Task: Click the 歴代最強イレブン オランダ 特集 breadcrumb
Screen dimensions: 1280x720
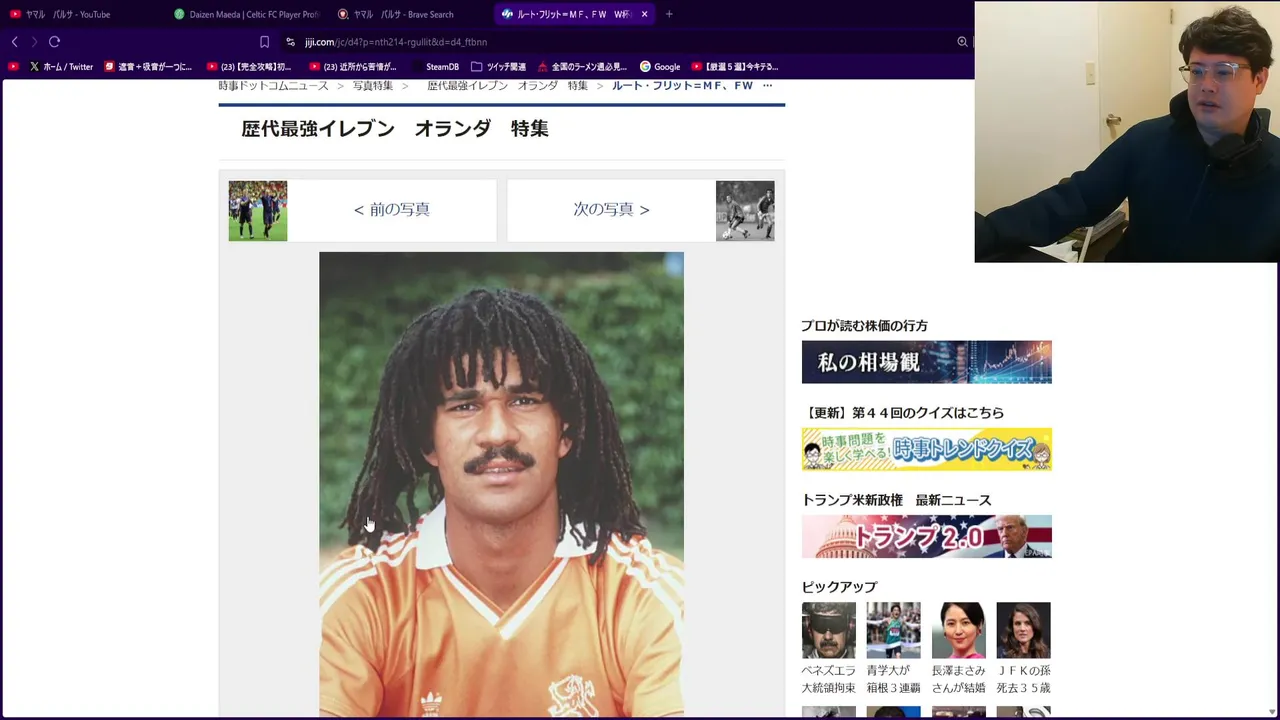Action: 508,86
